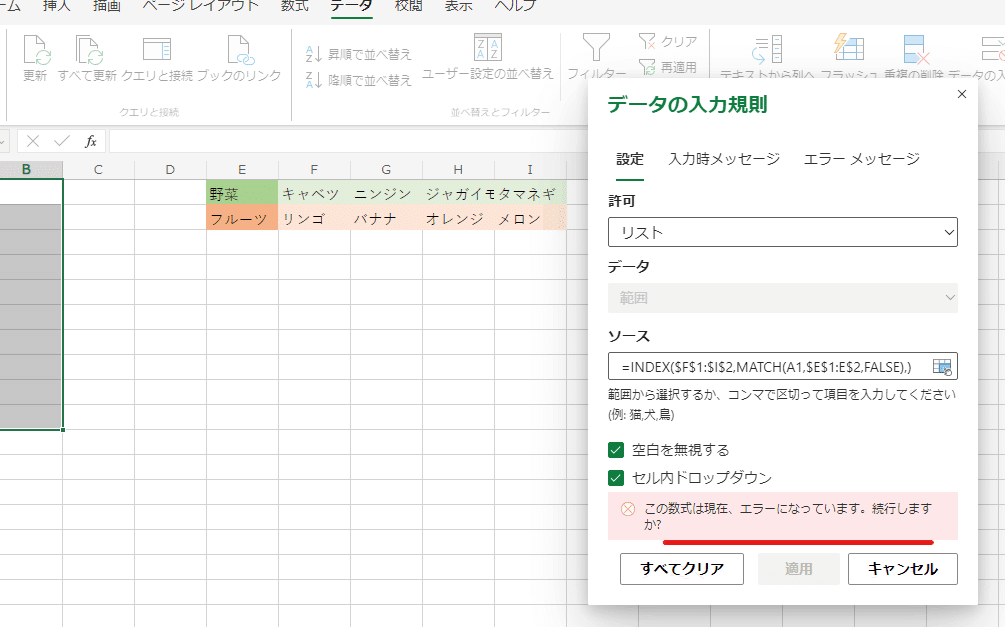The image size is (1005, 627).
Task: Open the データ ribbon tab
Action: [x=351, y=6]
